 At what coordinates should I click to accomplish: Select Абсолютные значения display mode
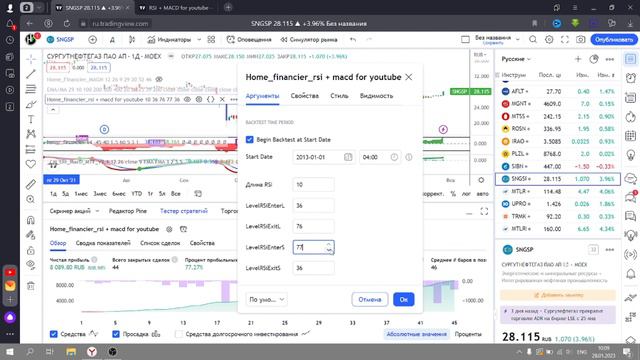point(416,334)
